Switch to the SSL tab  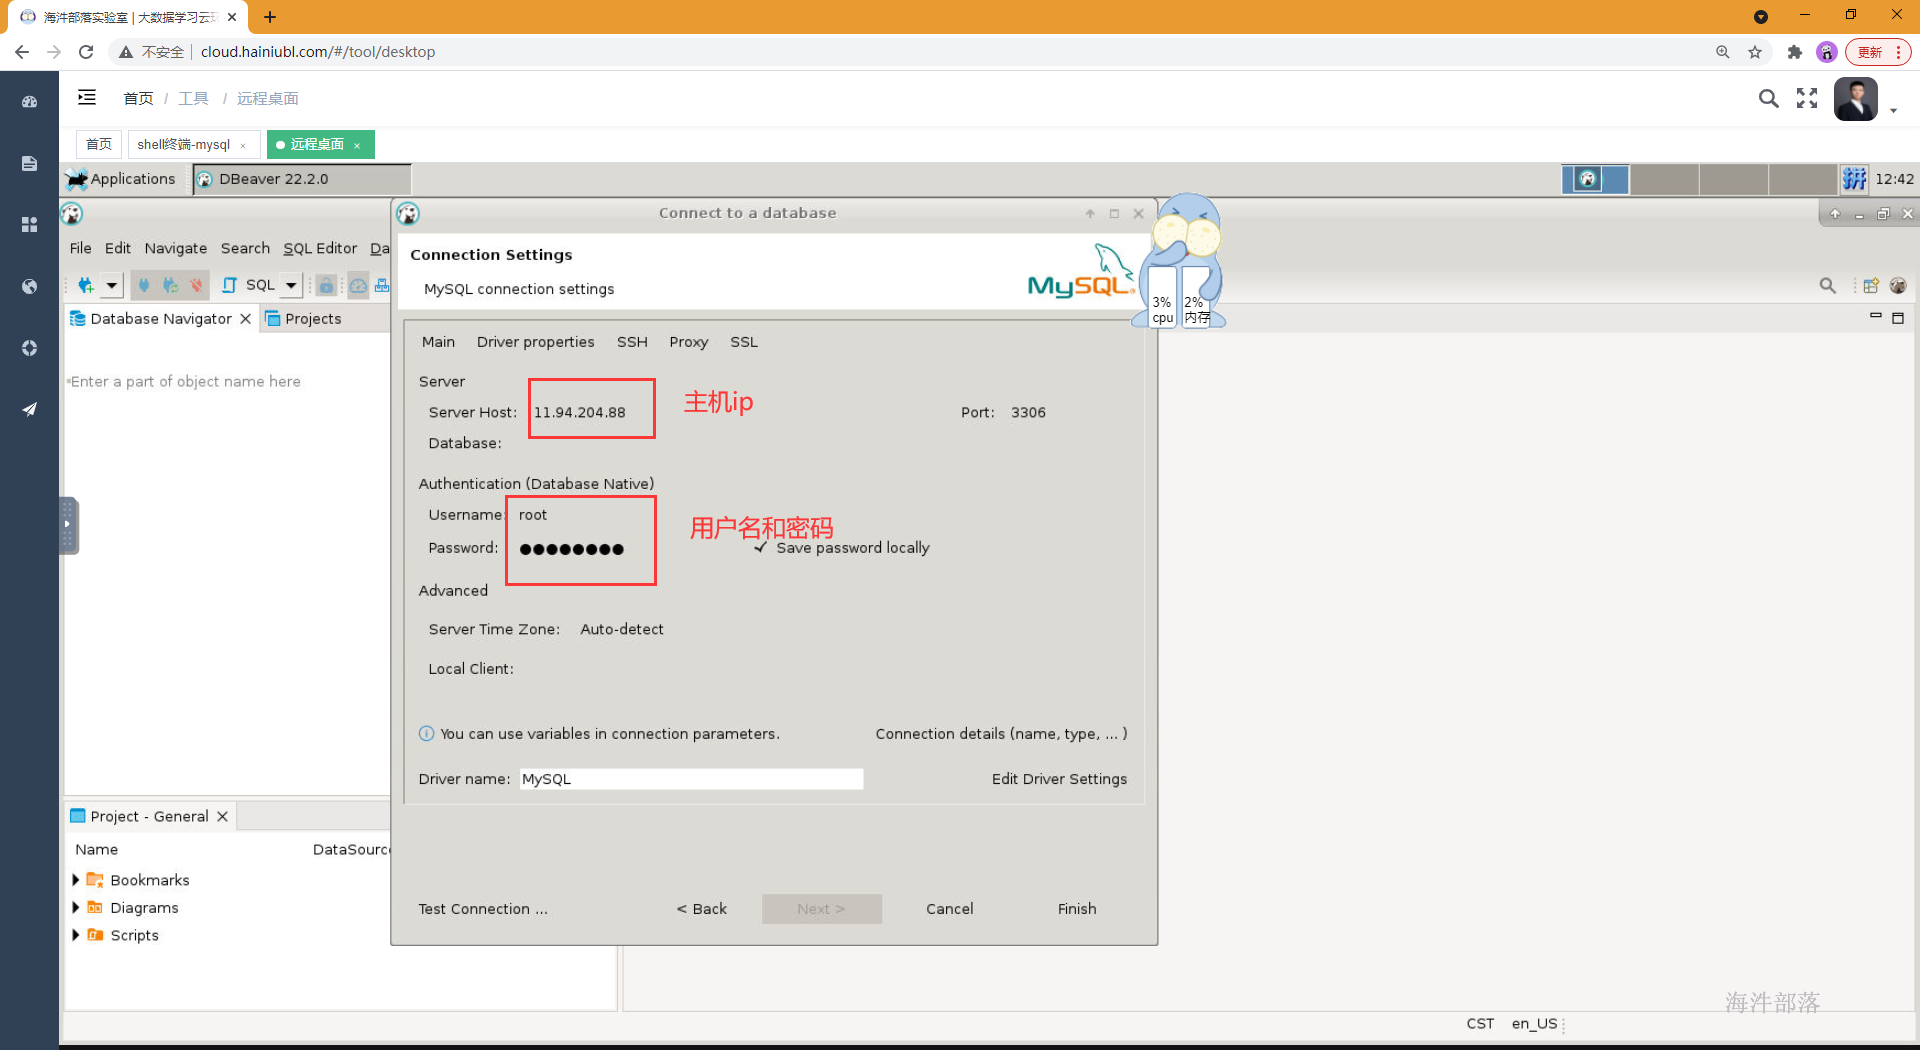743,342
